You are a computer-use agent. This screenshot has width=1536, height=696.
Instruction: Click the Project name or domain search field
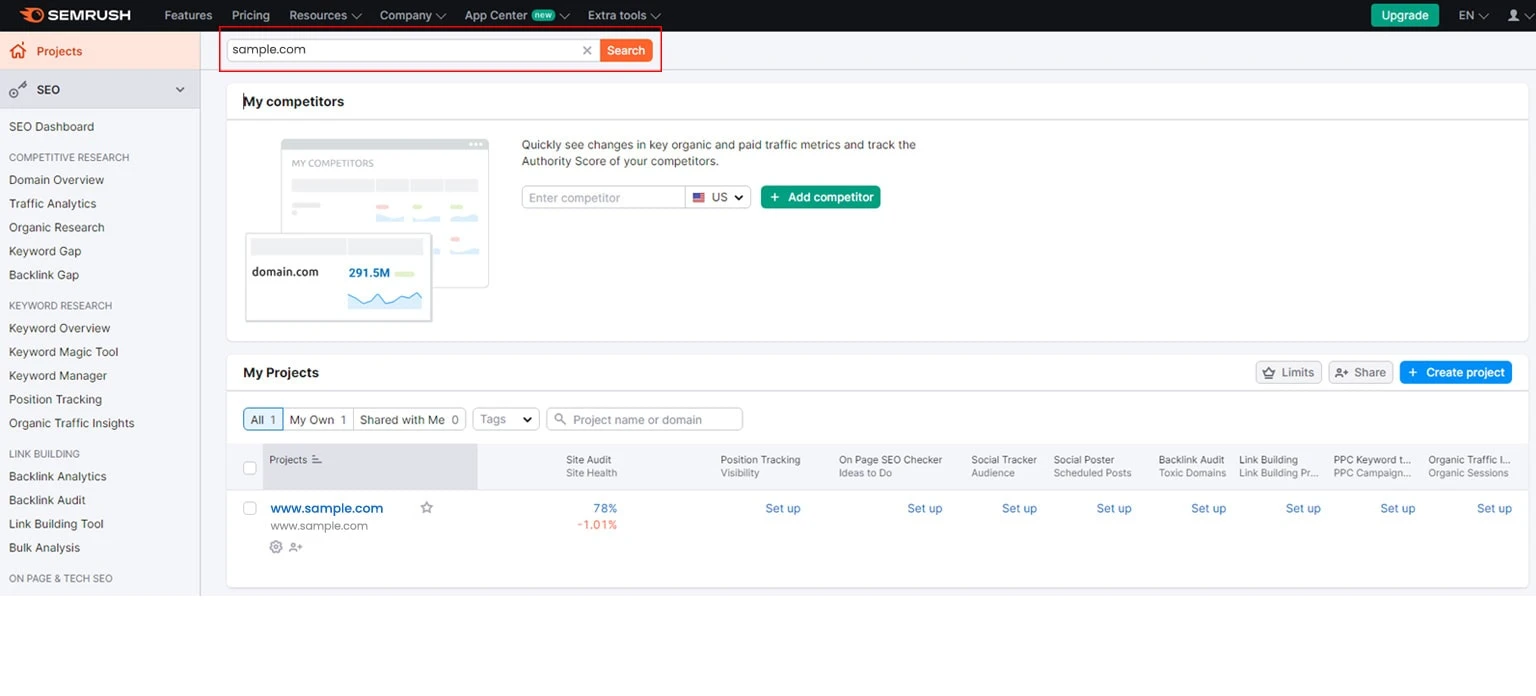645,419
